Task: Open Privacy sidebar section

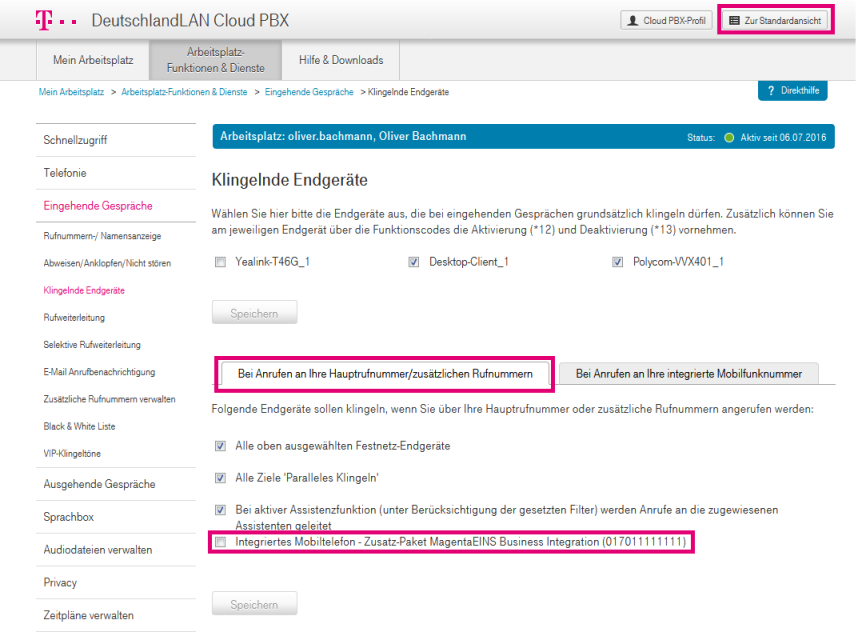Action: (x=116, y=582)
